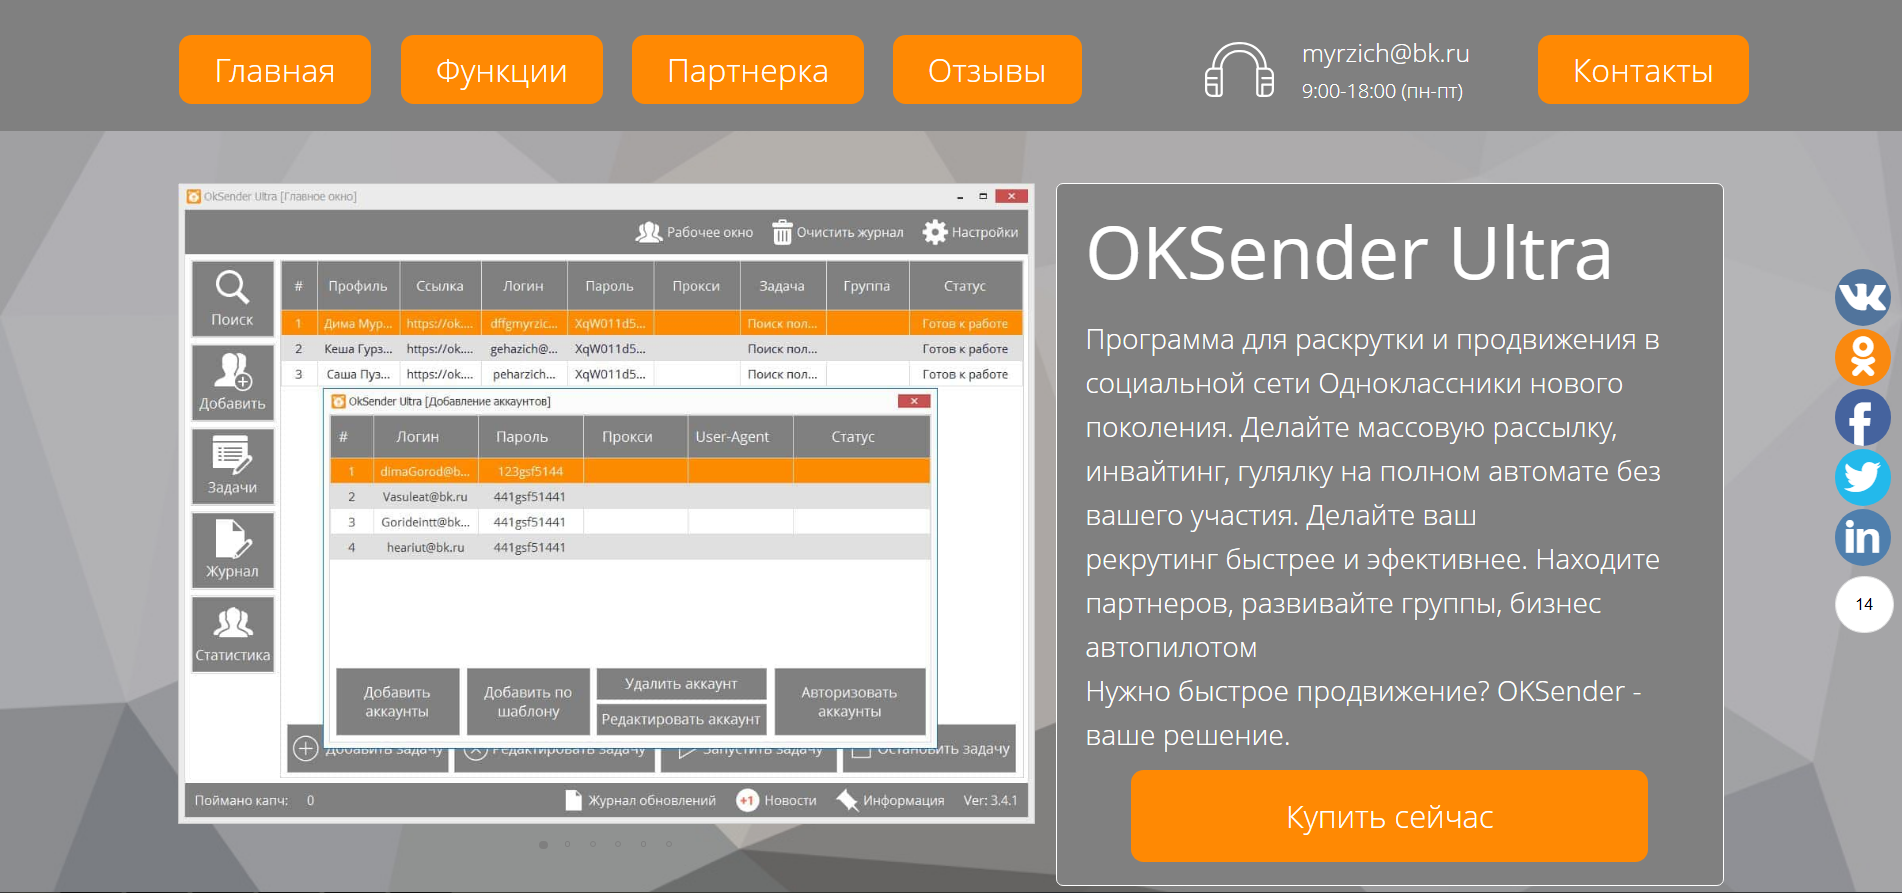This screenshot has width=1902, height=893.
Task: Click the VK share icon
Action: click(1862, 297)
